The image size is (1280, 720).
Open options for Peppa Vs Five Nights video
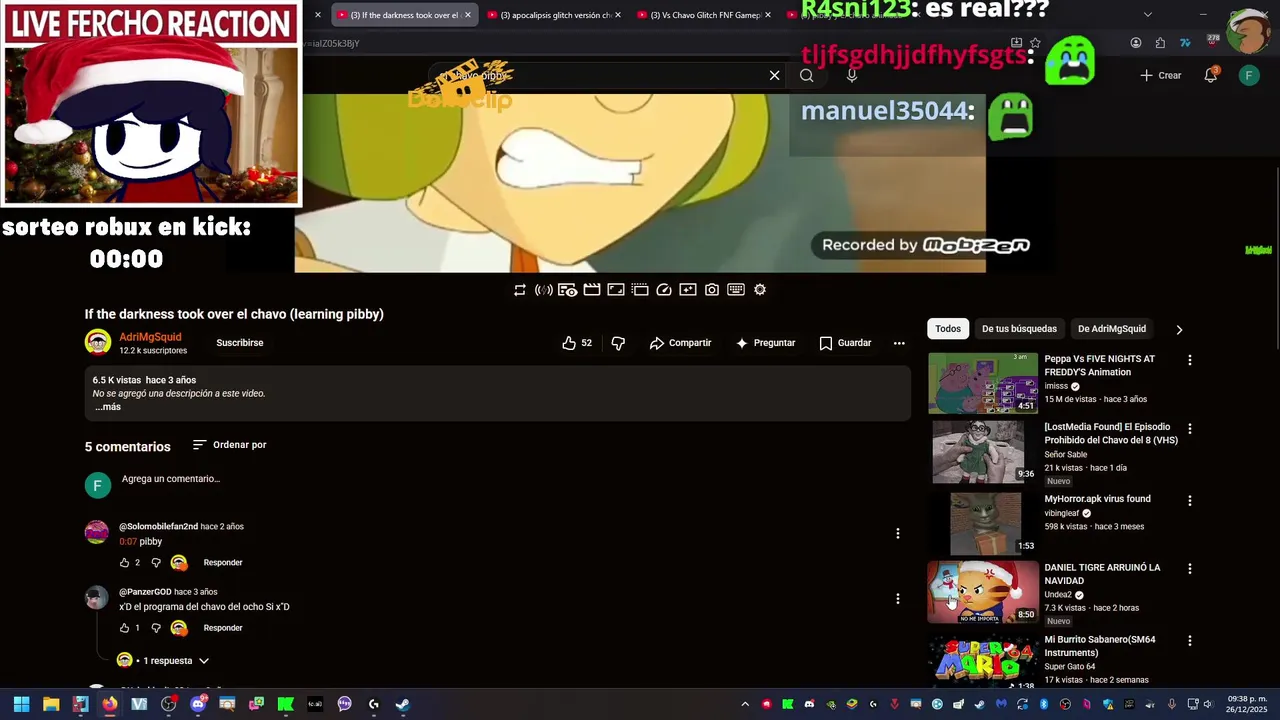[x=1190, y=360]
